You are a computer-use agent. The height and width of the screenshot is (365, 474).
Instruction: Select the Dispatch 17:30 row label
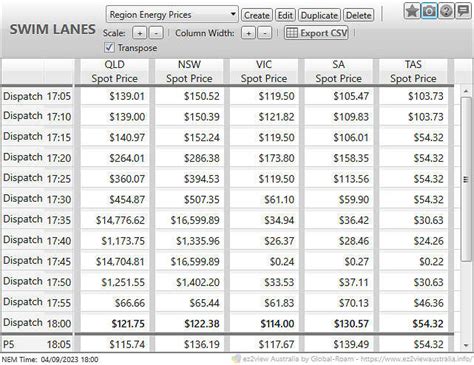point(37,199)
